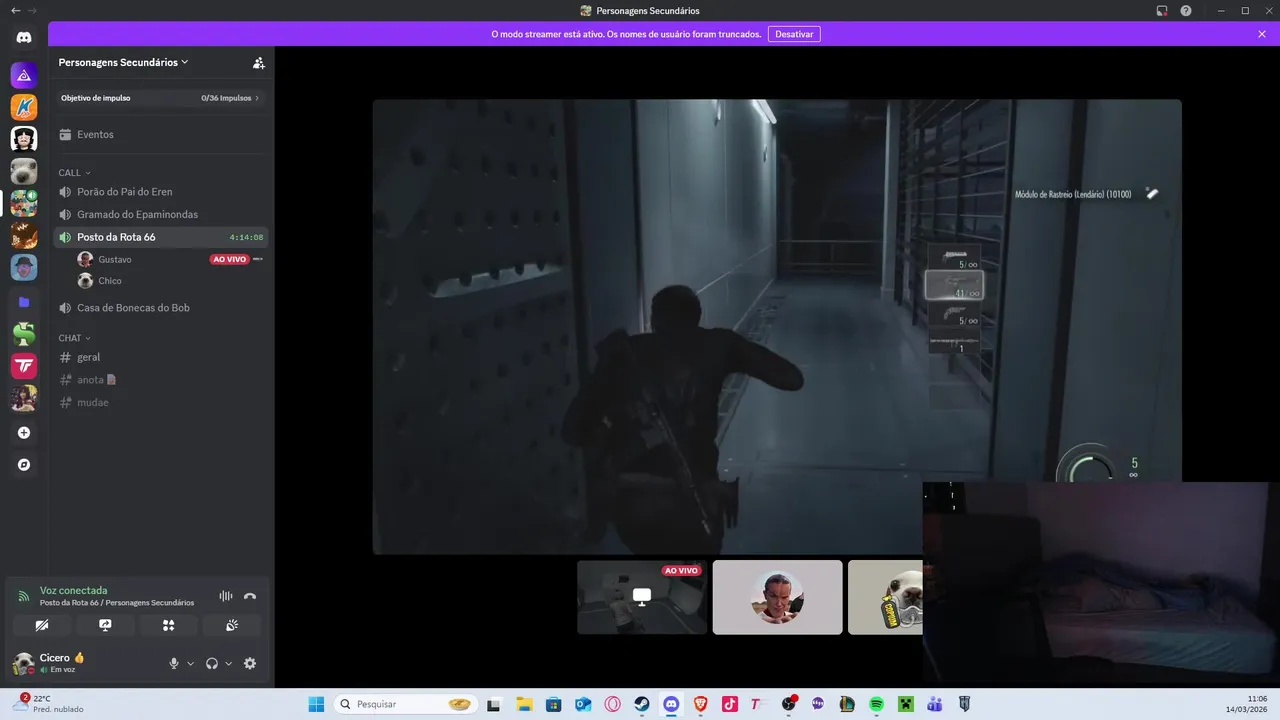The image size is (1280, 720).
Task: Open the orange K server icon
Action: 24,107
